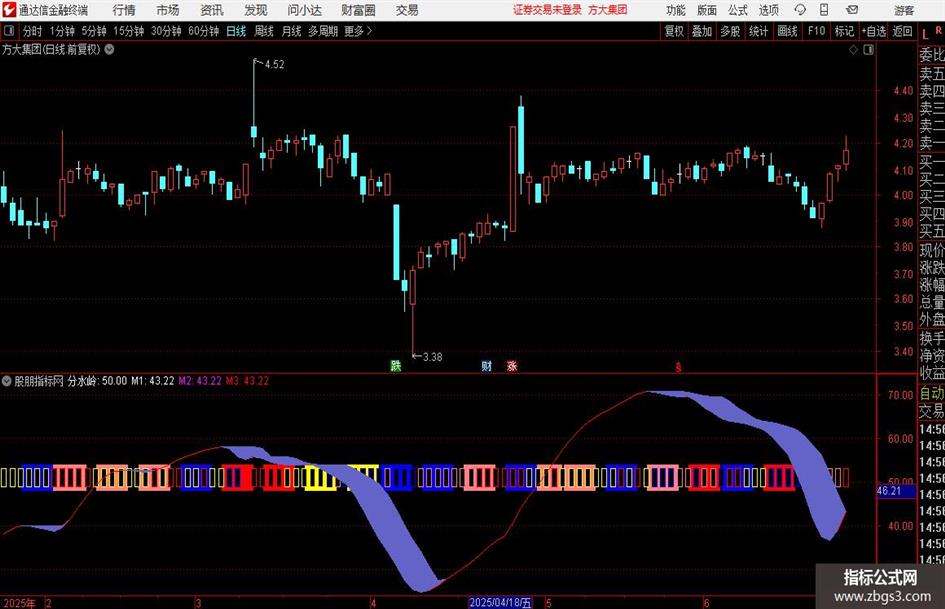Click the 财 marker on the chart

click(x=486, y=365)
